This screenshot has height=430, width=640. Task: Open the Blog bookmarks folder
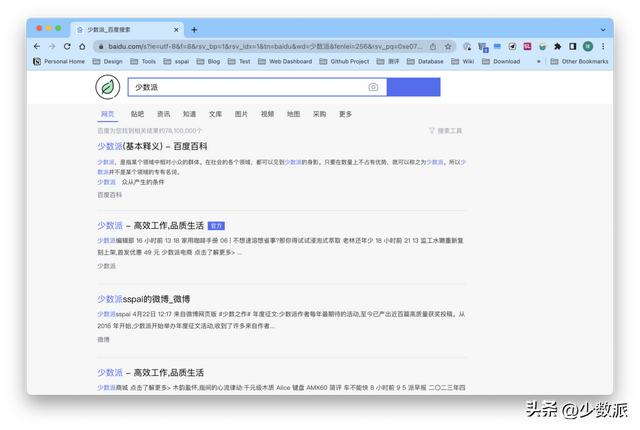(x=208, y=61)
